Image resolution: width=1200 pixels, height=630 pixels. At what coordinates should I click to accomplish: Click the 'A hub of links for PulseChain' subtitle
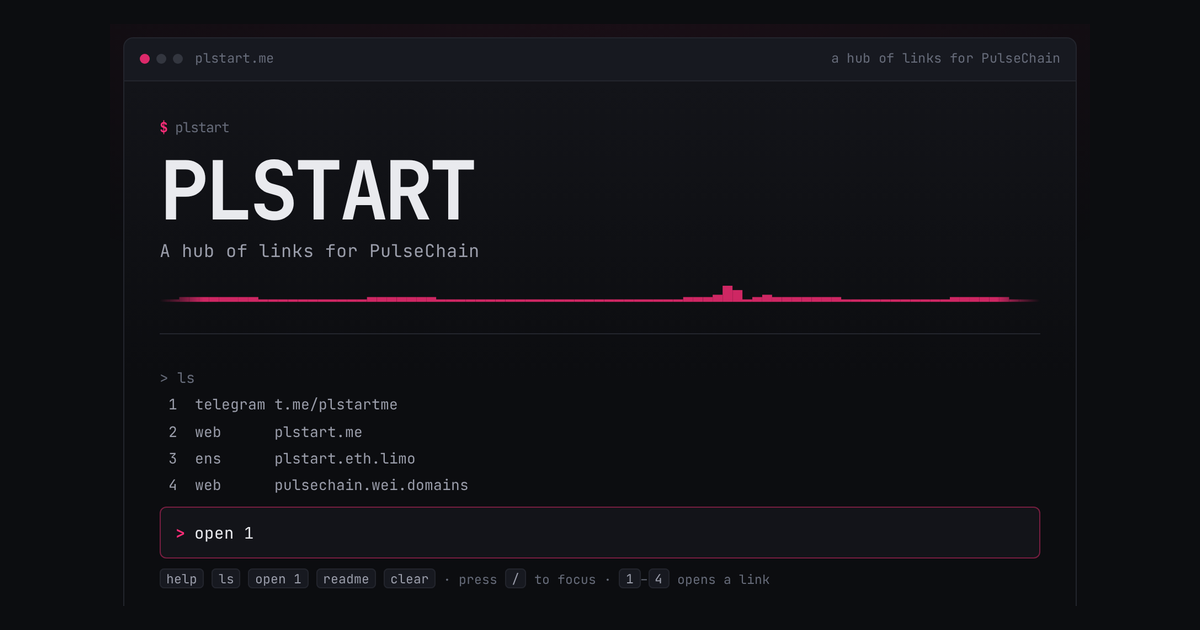point(320,251)
